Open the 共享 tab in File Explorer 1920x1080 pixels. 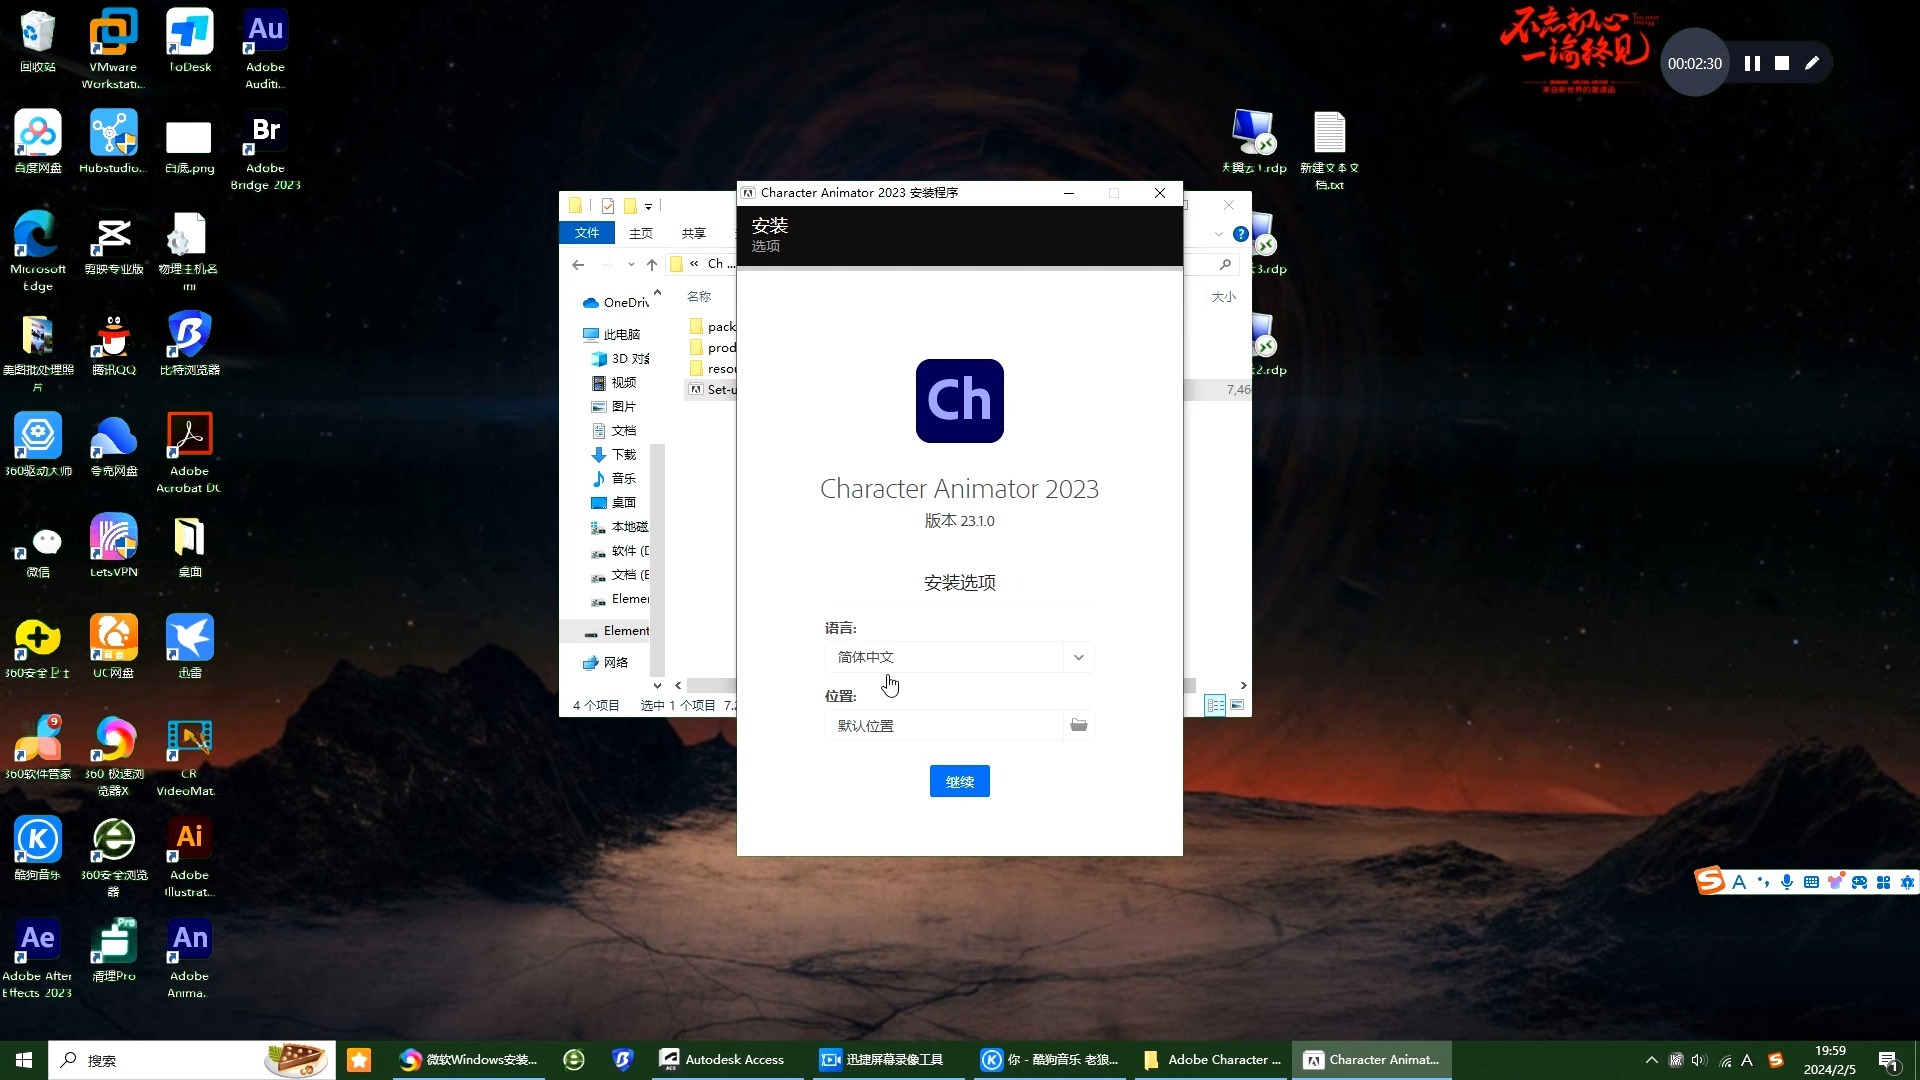(x=694, y=233)
